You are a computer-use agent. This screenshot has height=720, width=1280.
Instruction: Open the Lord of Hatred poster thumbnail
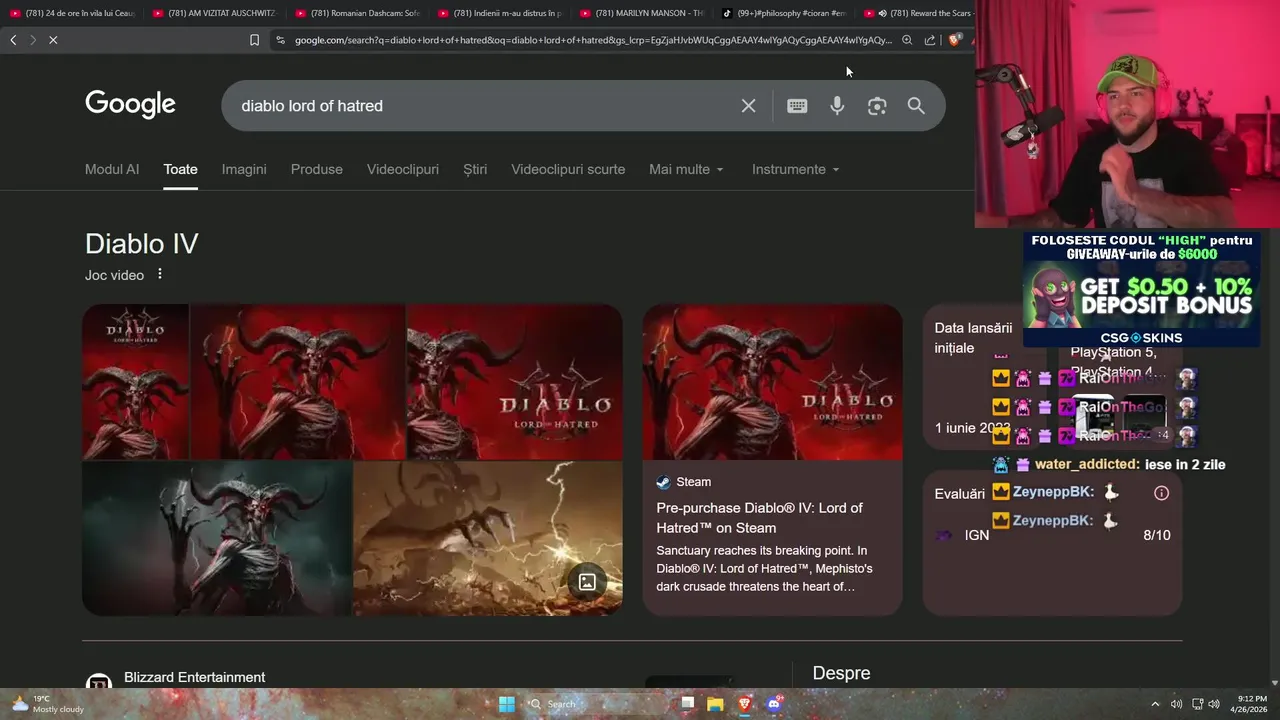tap(135, 382)
